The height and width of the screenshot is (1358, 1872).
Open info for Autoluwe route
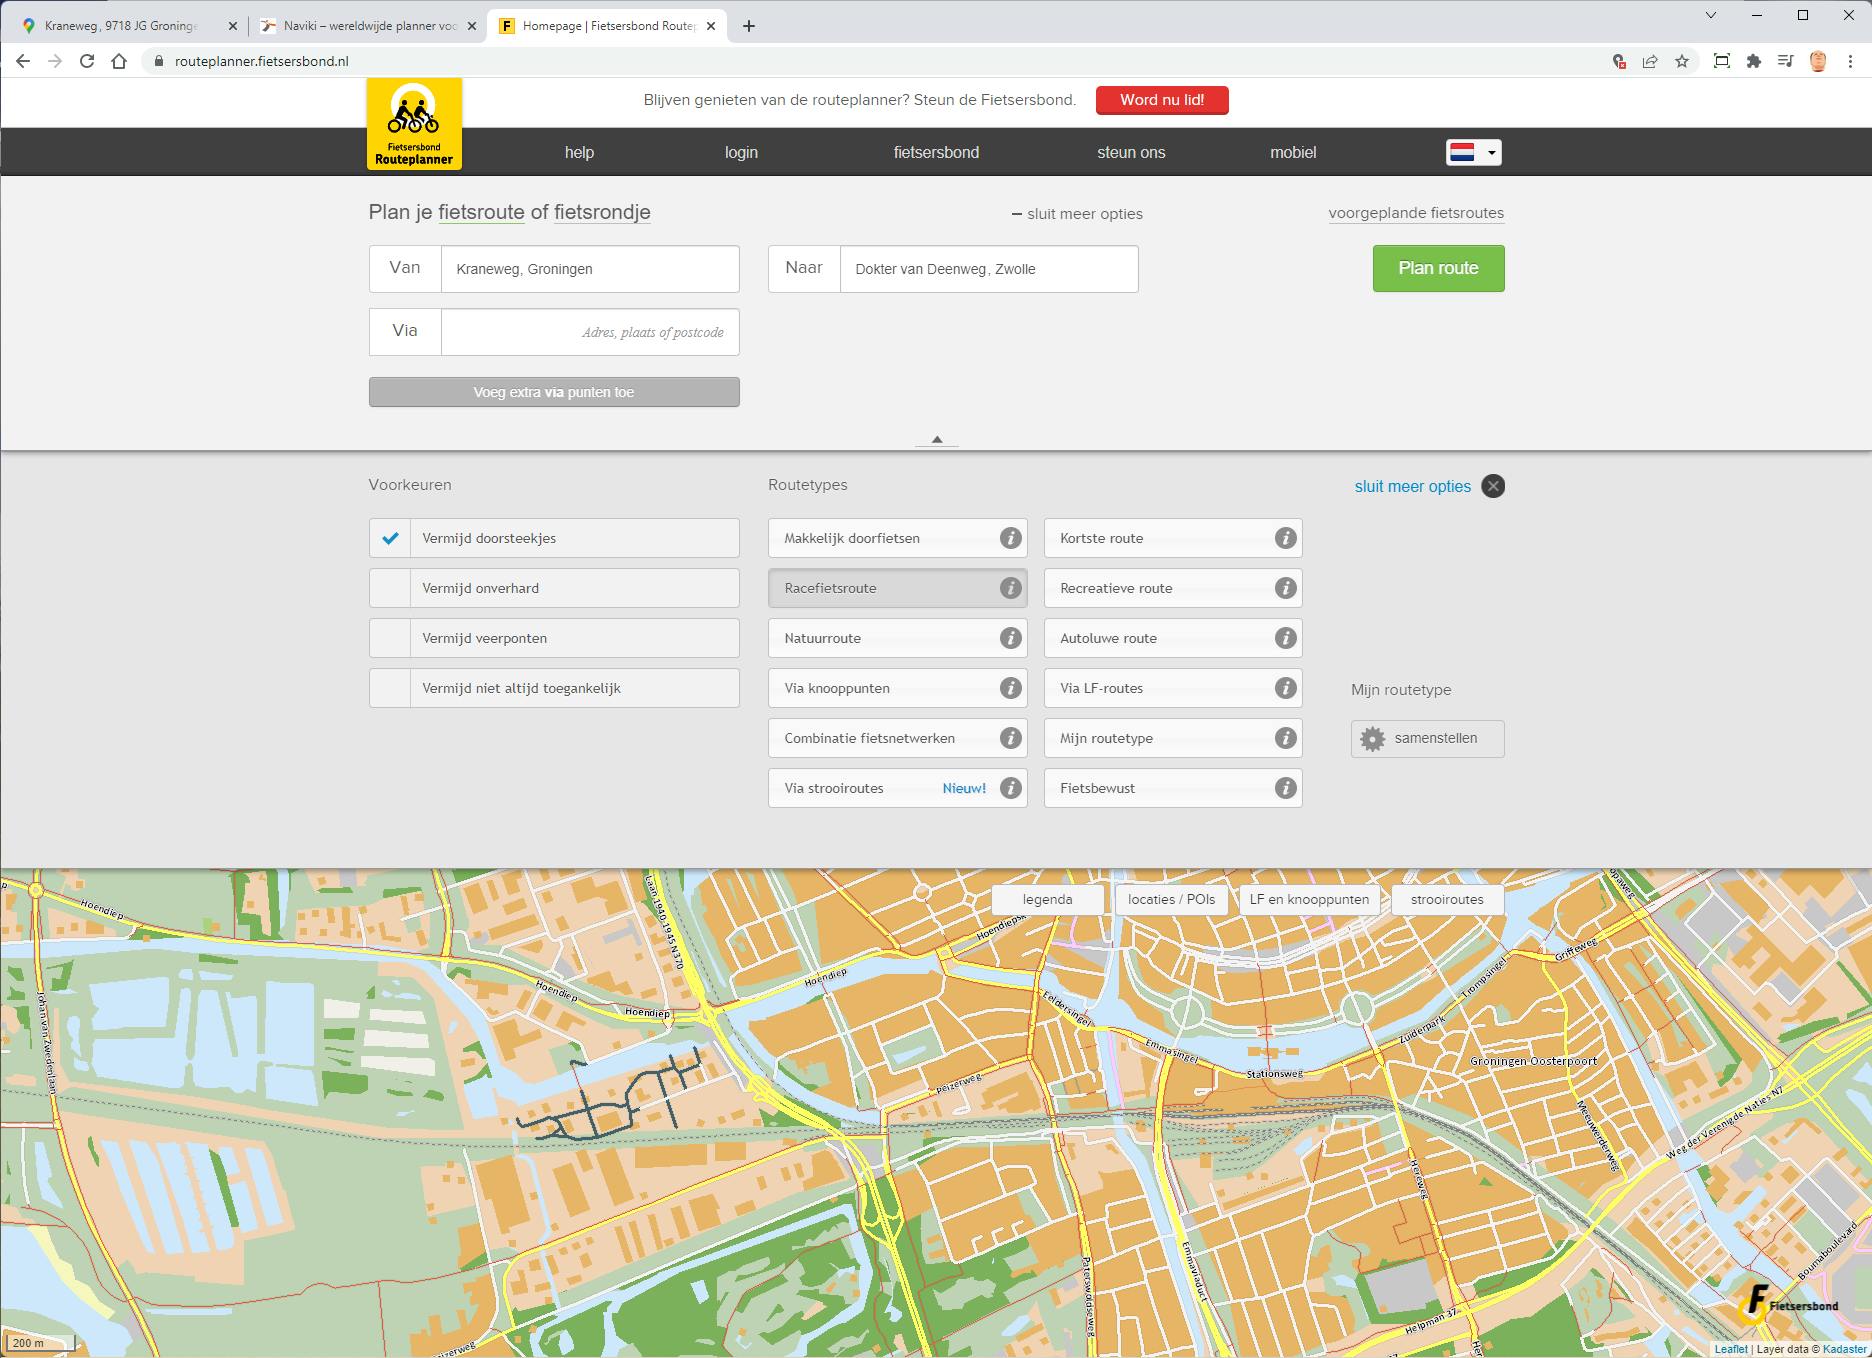[1285, 638]
